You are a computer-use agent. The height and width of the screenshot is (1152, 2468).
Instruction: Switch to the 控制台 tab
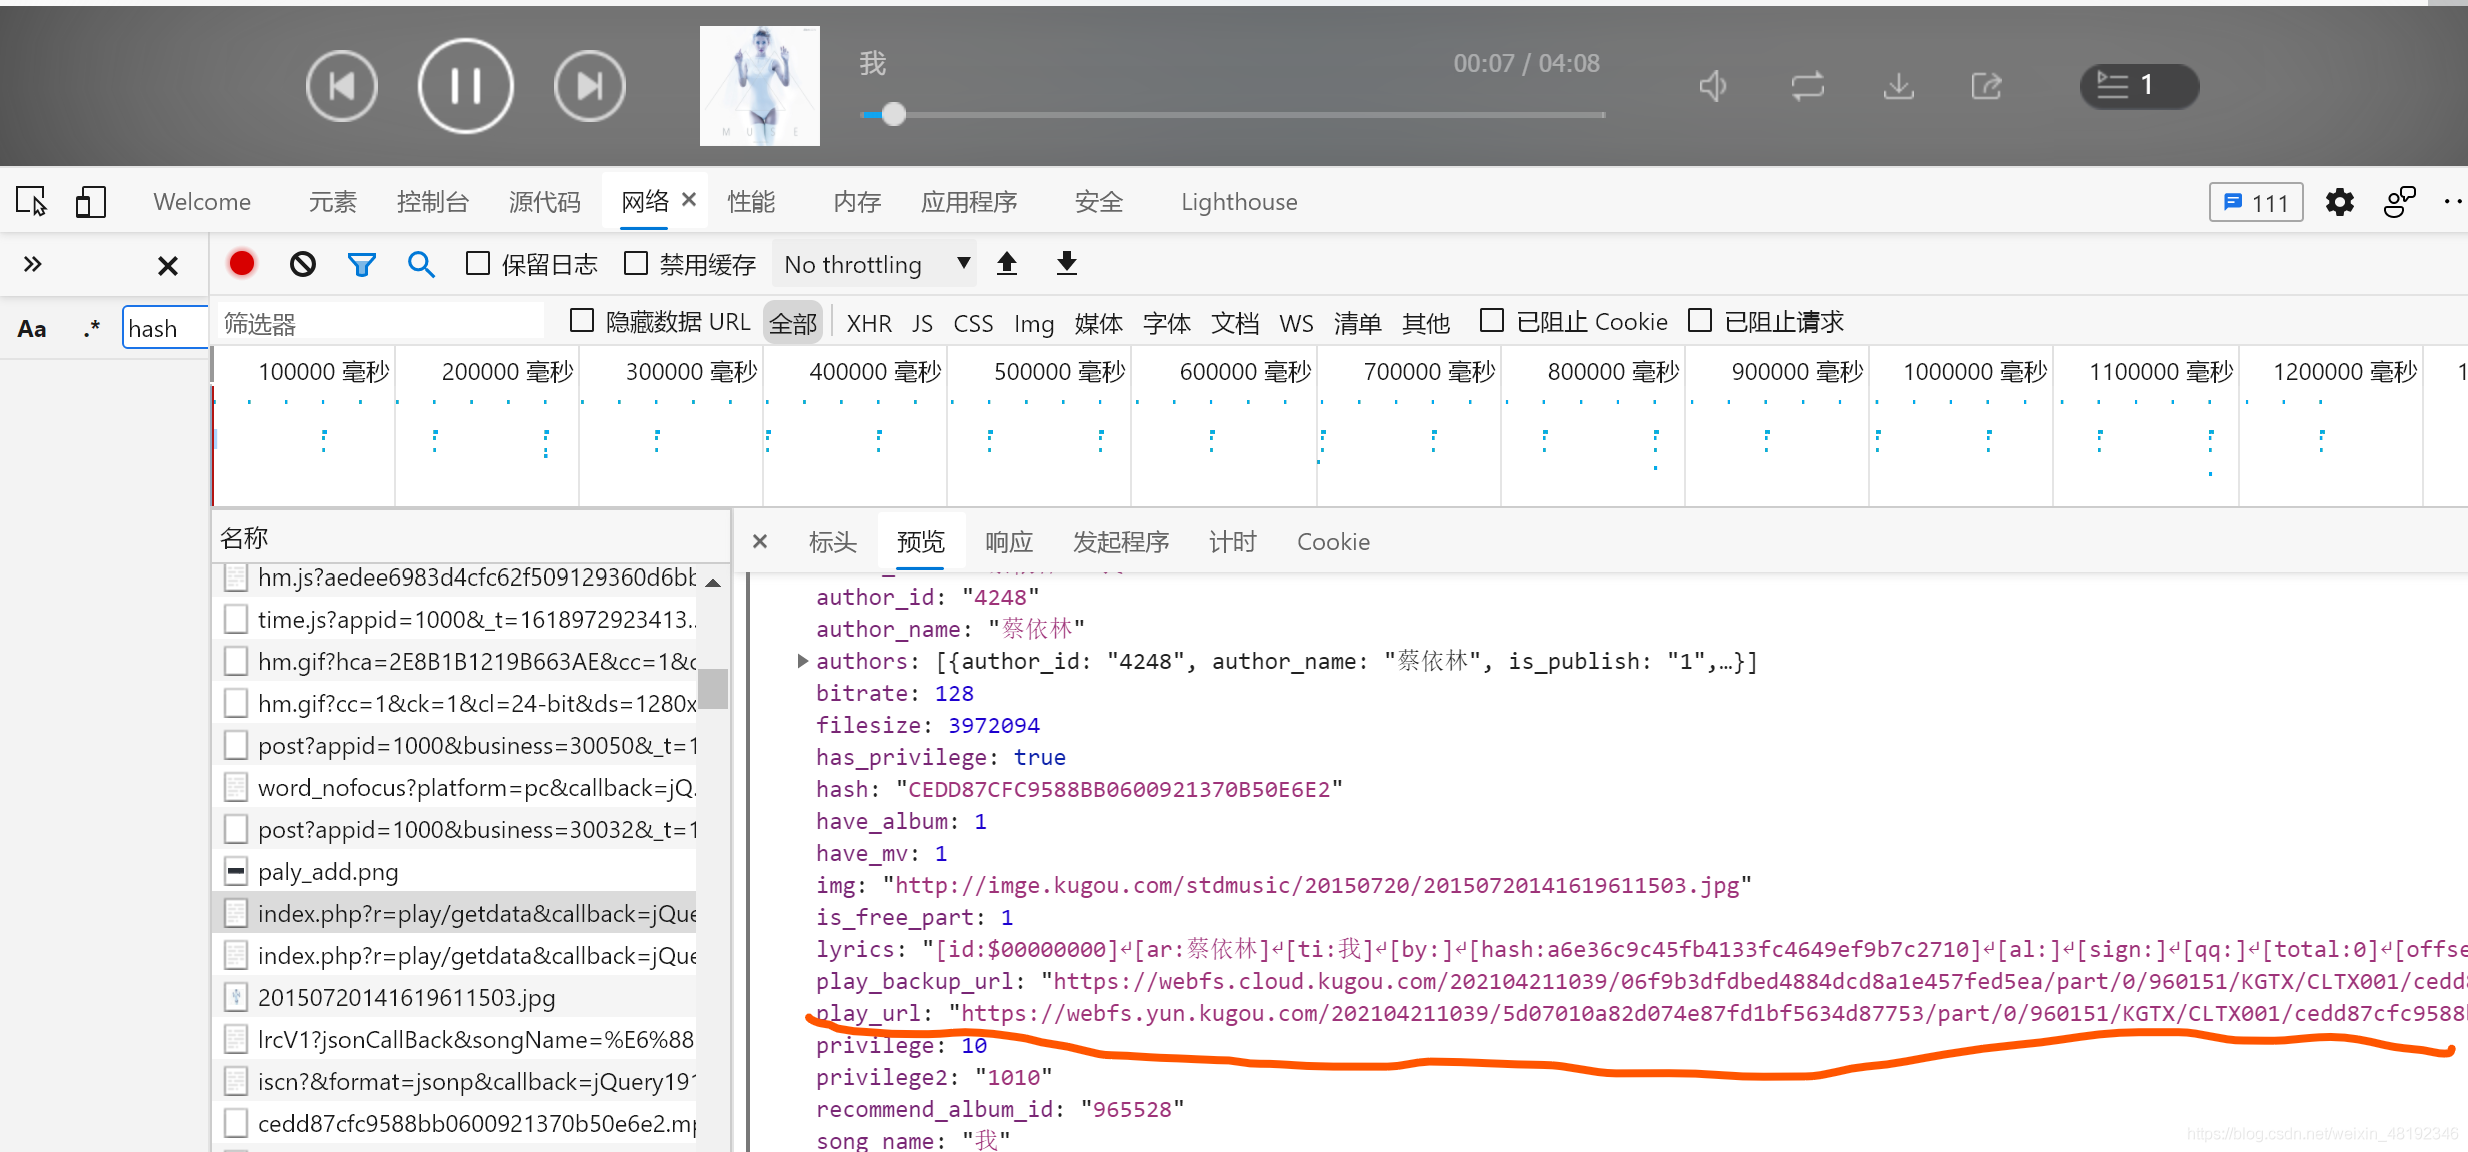(433, 202)
